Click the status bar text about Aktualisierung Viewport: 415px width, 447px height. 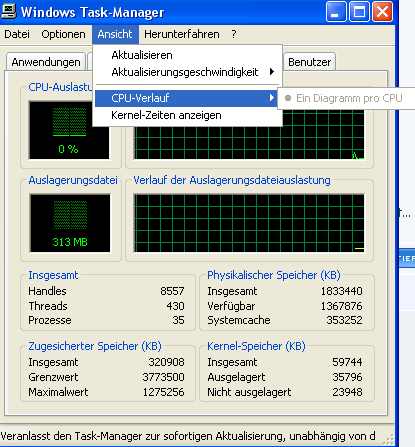pyautogui.click(x=188, y=436)
